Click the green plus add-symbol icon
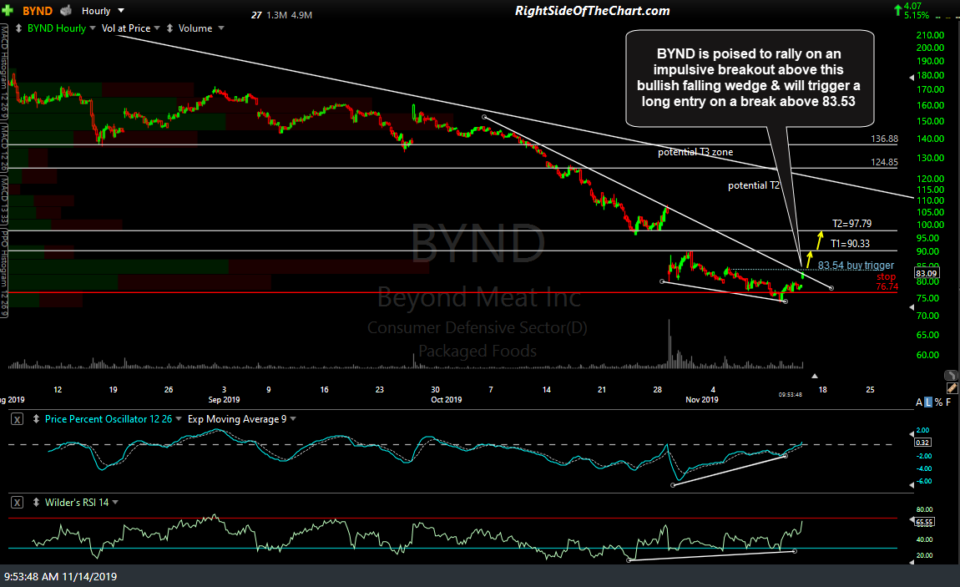Image resolution: width=960 pixels, height=587 pixels. (x=8, y=10)
